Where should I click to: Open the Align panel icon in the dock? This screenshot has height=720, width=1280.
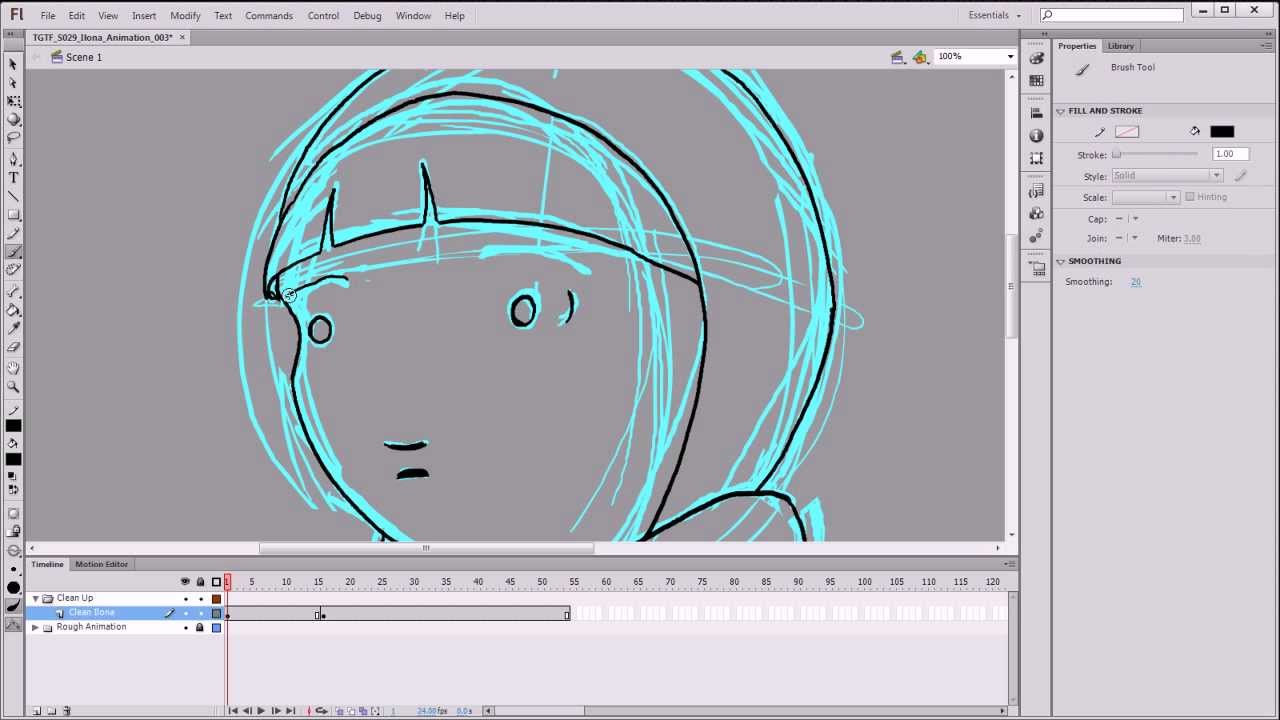tap(1036, 113)
